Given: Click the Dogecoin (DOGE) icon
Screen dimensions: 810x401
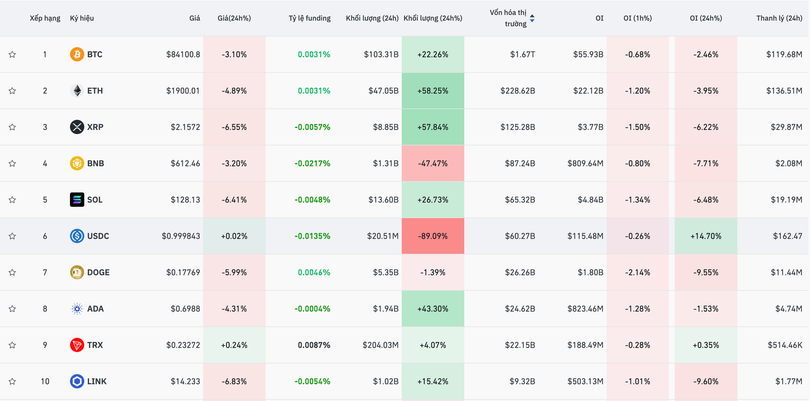Looking at the screenshot, I should pos(77,273).
